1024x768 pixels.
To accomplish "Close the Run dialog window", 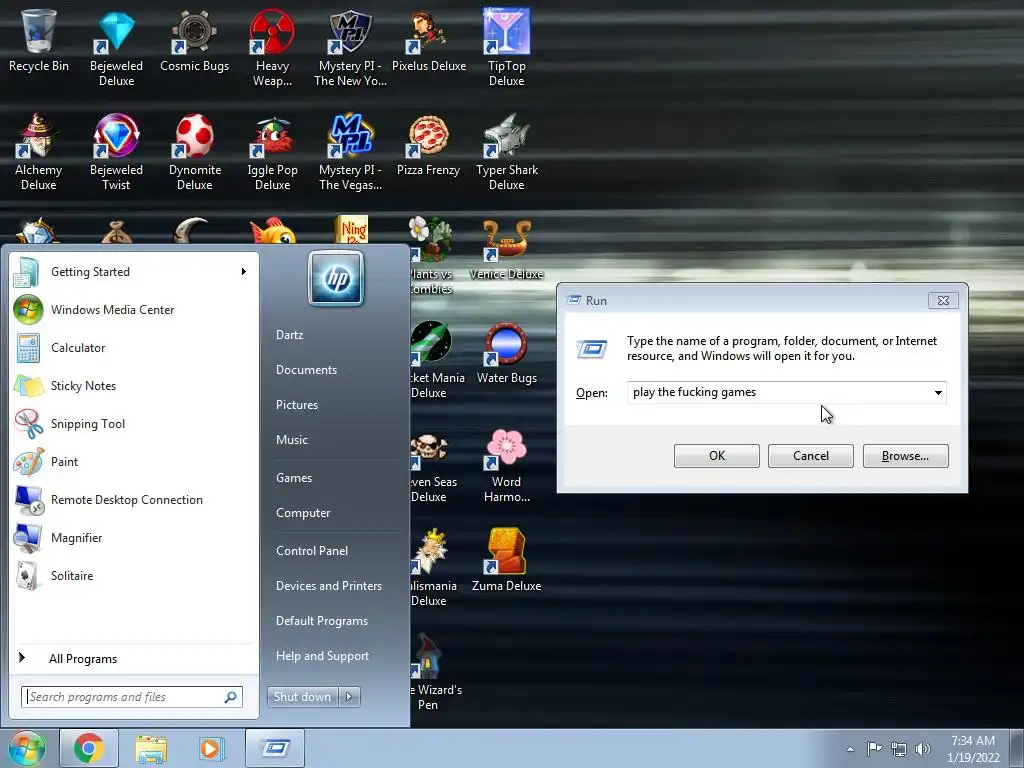I will [x=943, y=300].
